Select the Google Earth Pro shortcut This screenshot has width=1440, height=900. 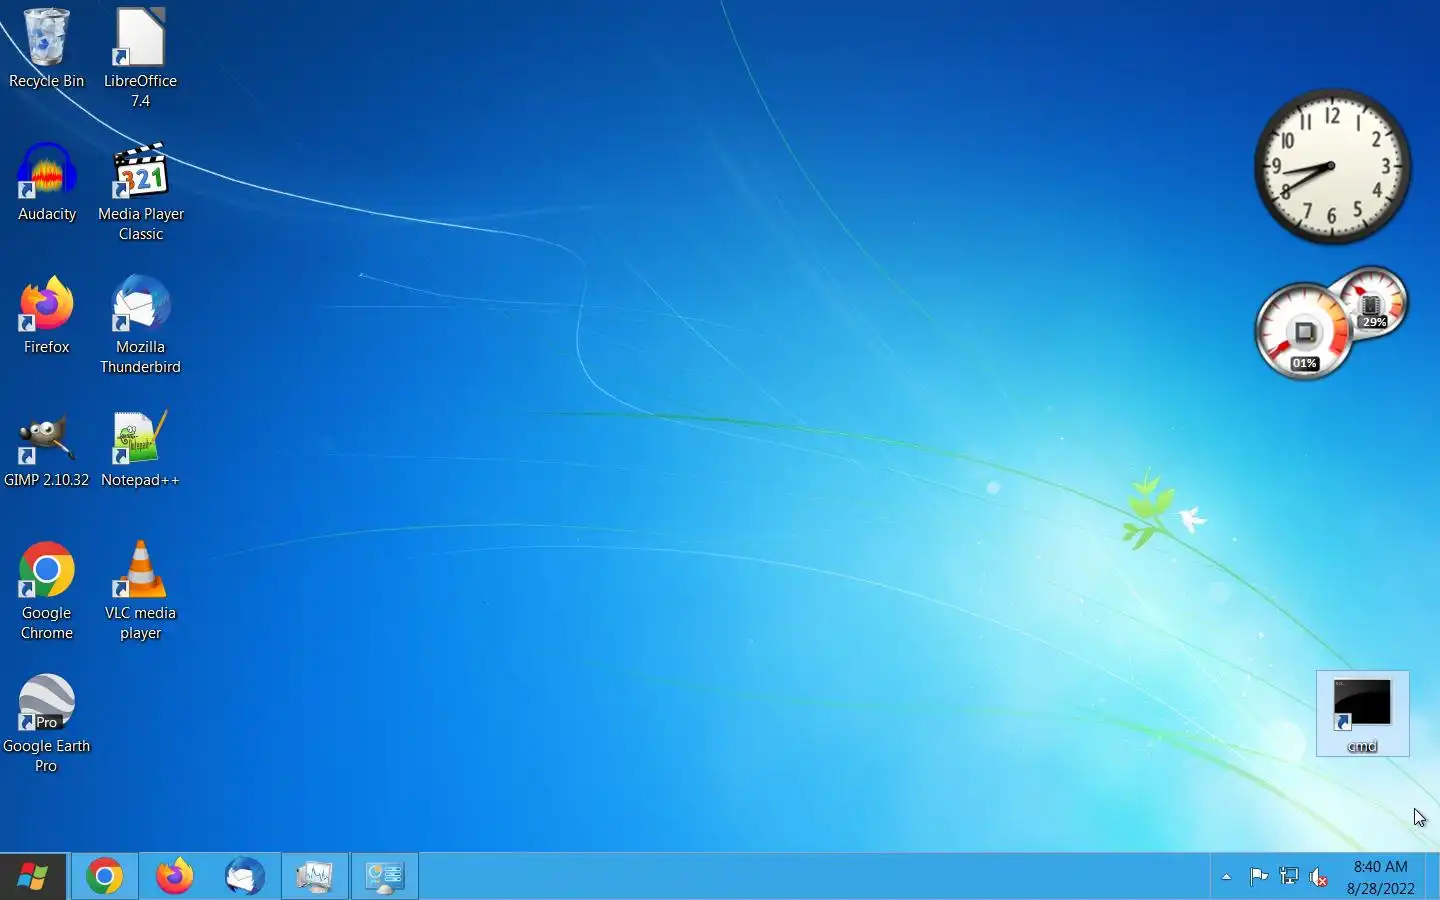pos(46,724)
